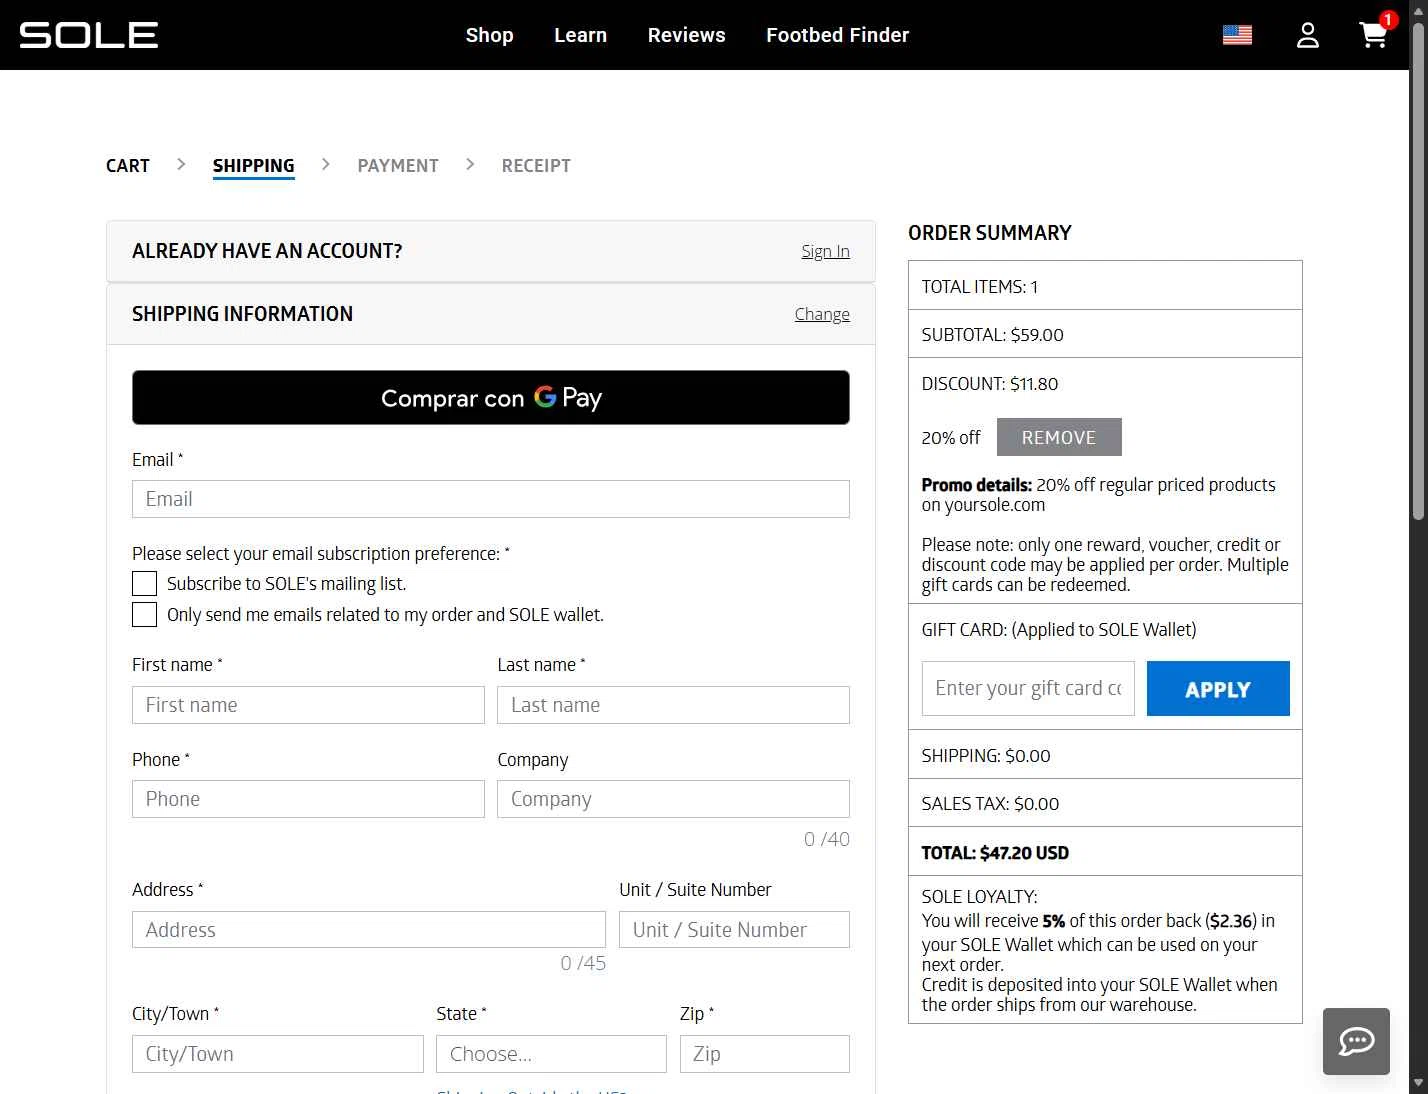Click the 'Promo details:' text
The height and width of the screenshot is (1094, 1428).
[976, 485]
